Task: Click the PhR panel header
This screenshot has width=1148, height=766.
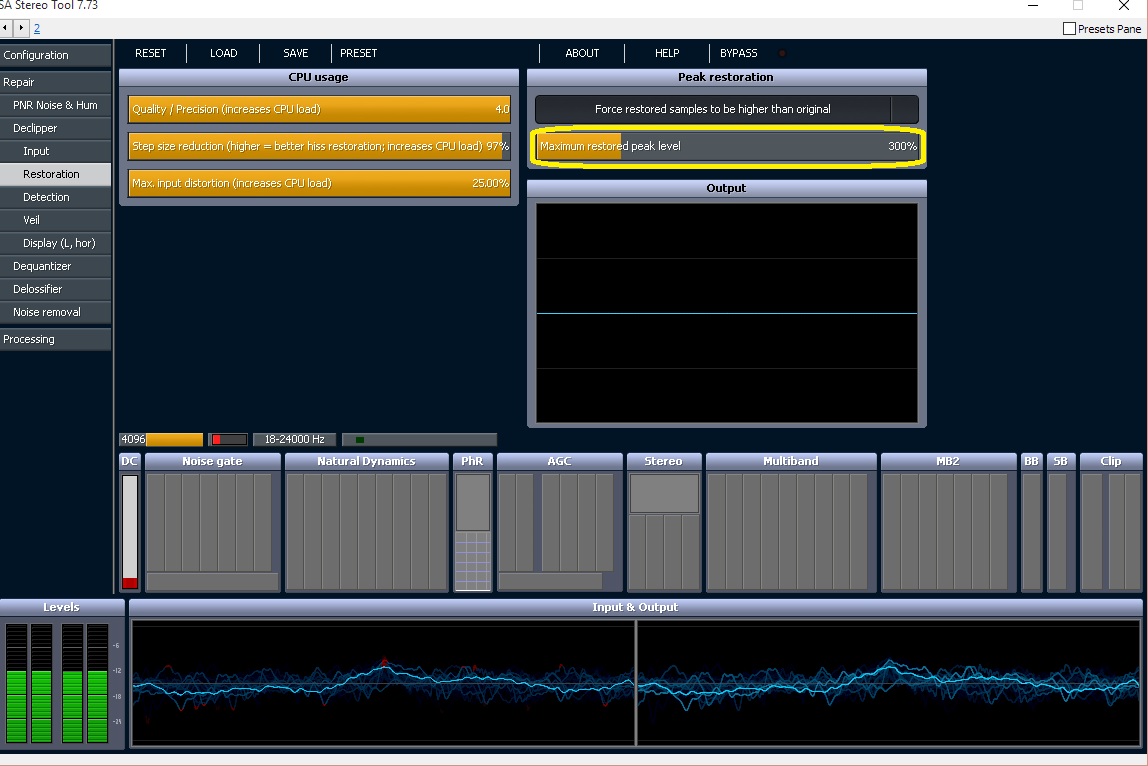Action: point(472,461)
